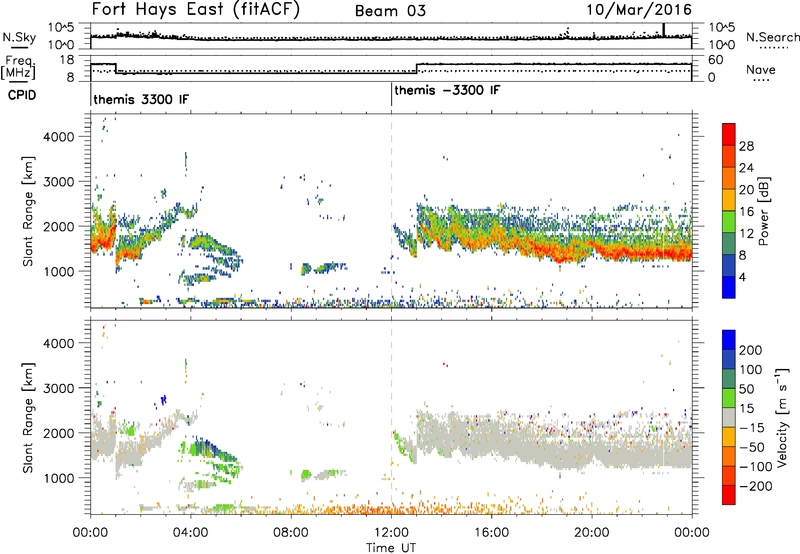Click the '04:00' time axis label
800x554 pixels.
(x=190, y=533)
